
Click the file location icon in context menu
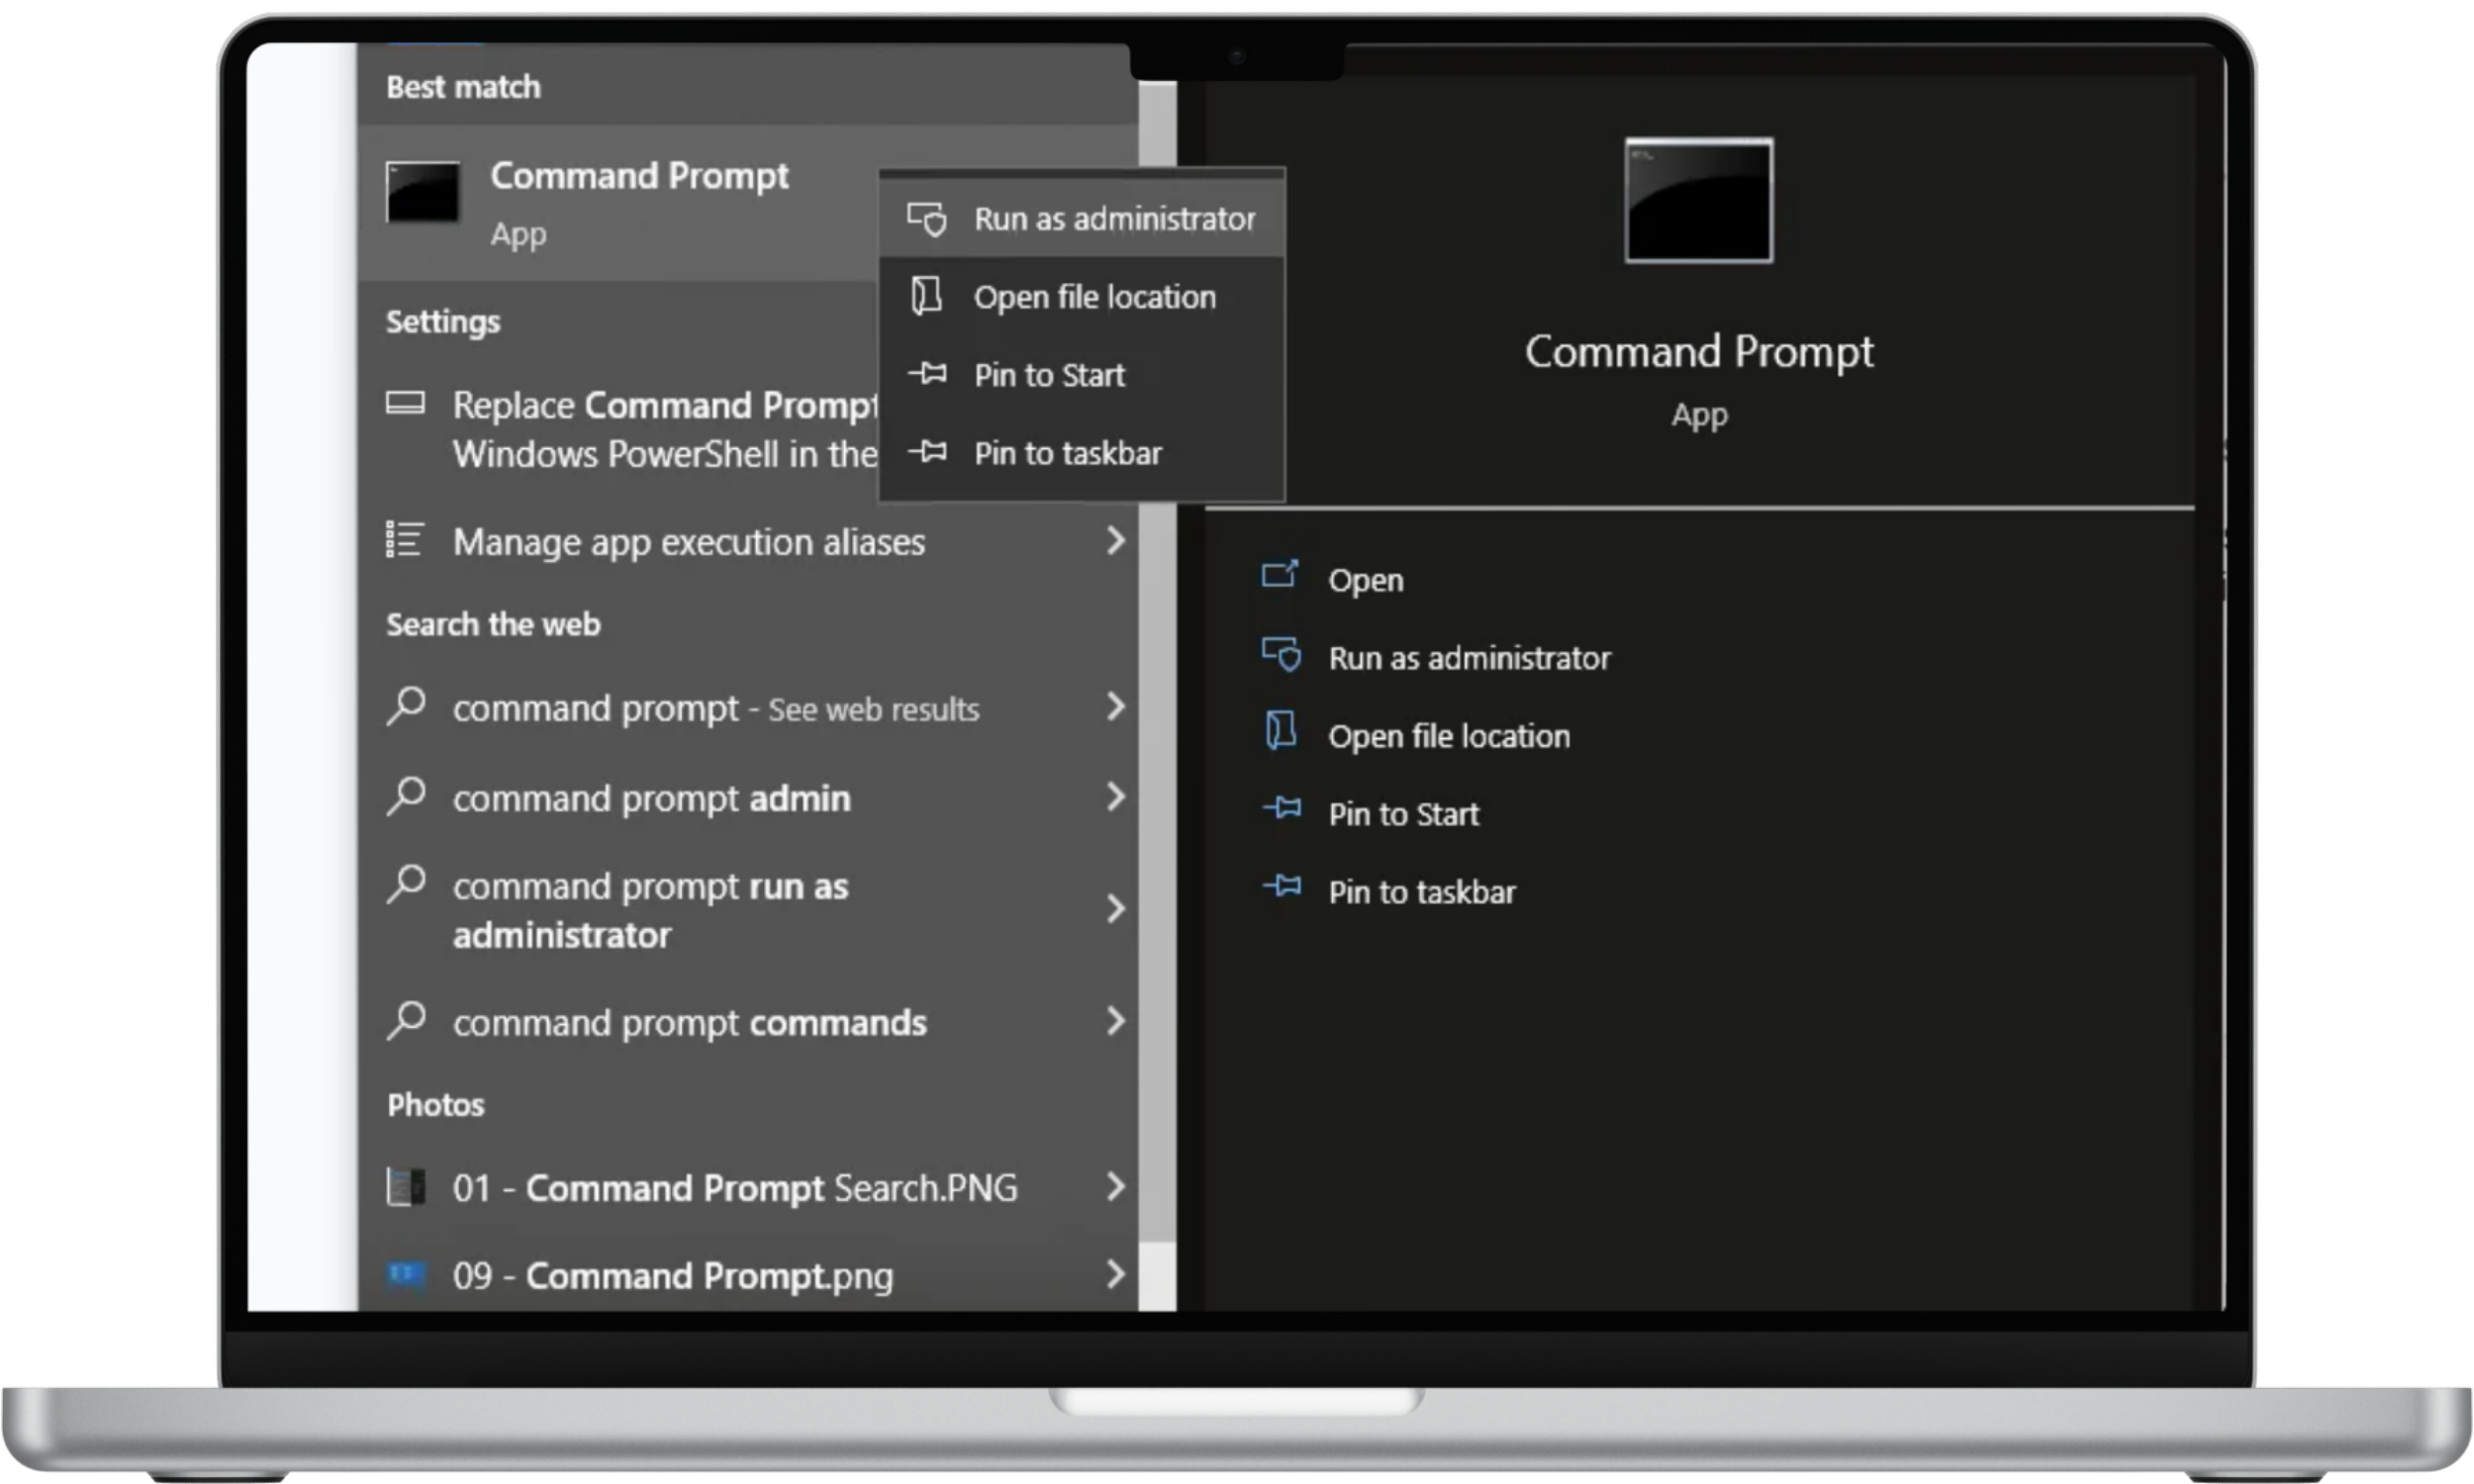926,296
